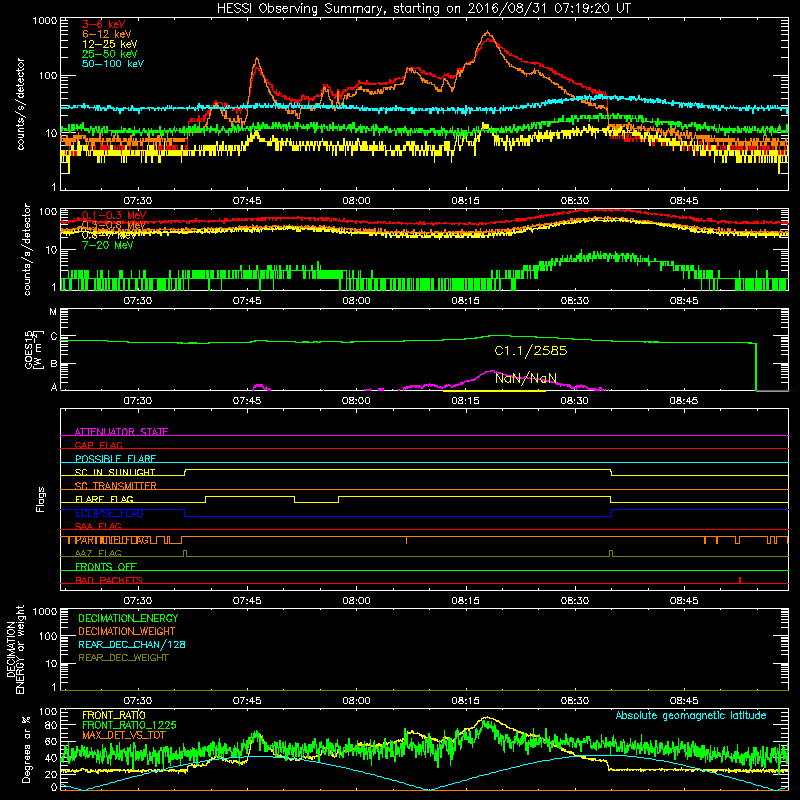Click the 7-20 MeV legend label
The image size is (800, 800).
pos(108,245)
